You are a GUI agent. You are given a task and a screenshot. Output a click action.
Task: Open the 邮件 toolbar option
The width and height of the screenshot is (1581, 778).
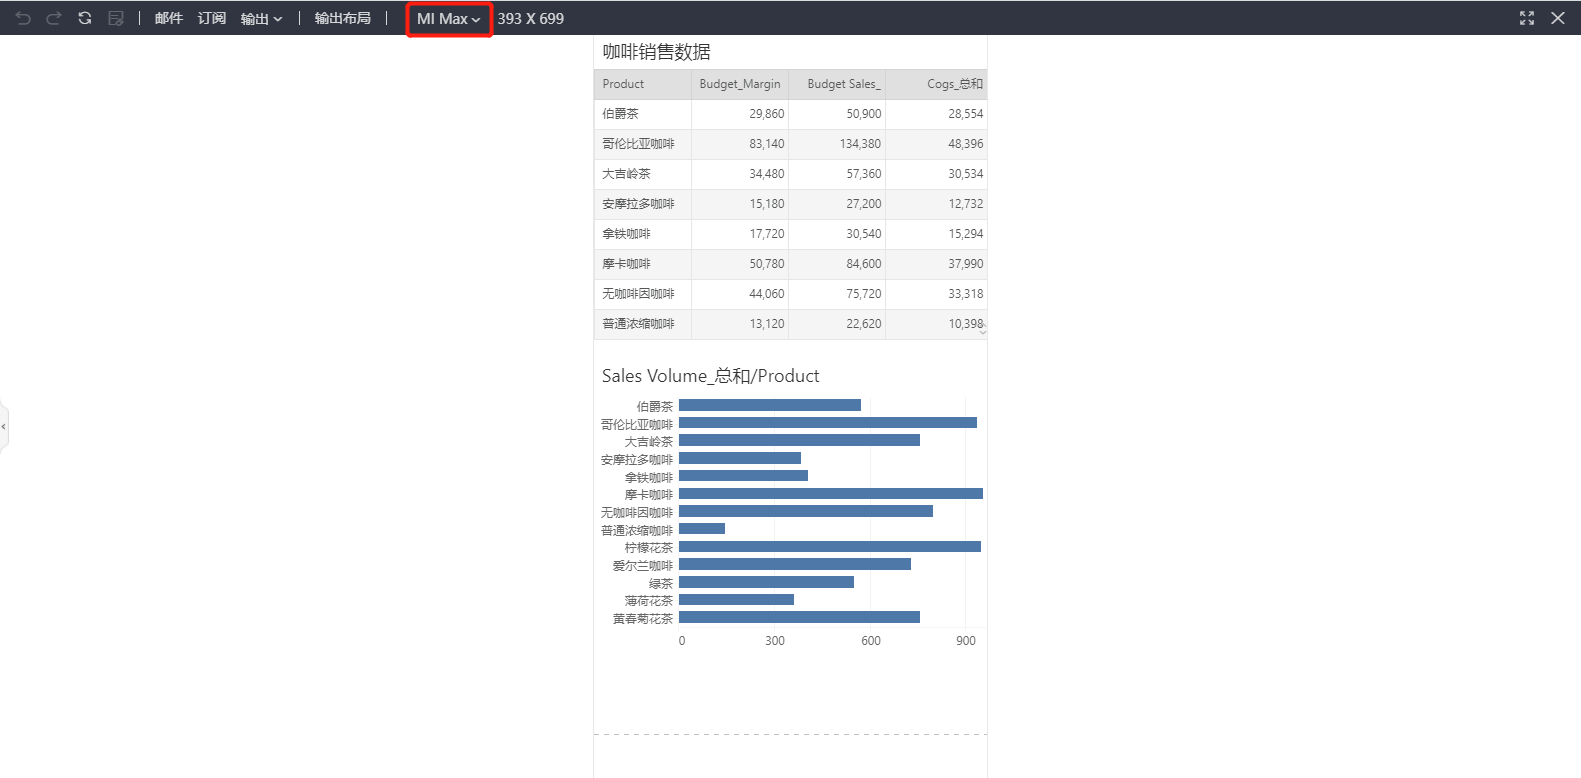[169, 18]
